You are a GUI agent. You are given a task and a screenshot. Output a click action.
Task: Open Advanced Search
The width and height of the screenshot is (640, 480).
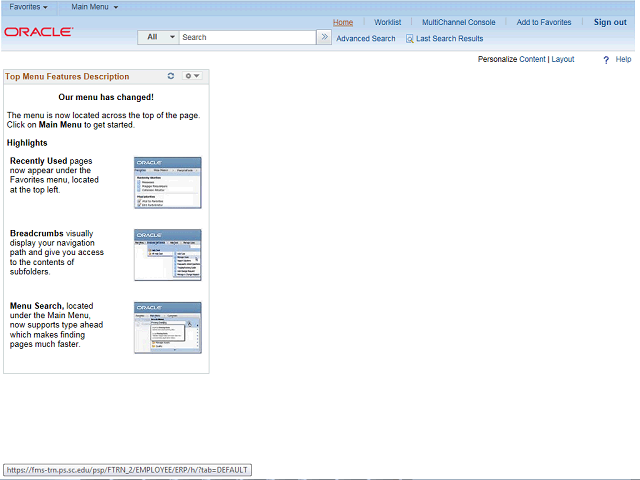coord(366,39)
